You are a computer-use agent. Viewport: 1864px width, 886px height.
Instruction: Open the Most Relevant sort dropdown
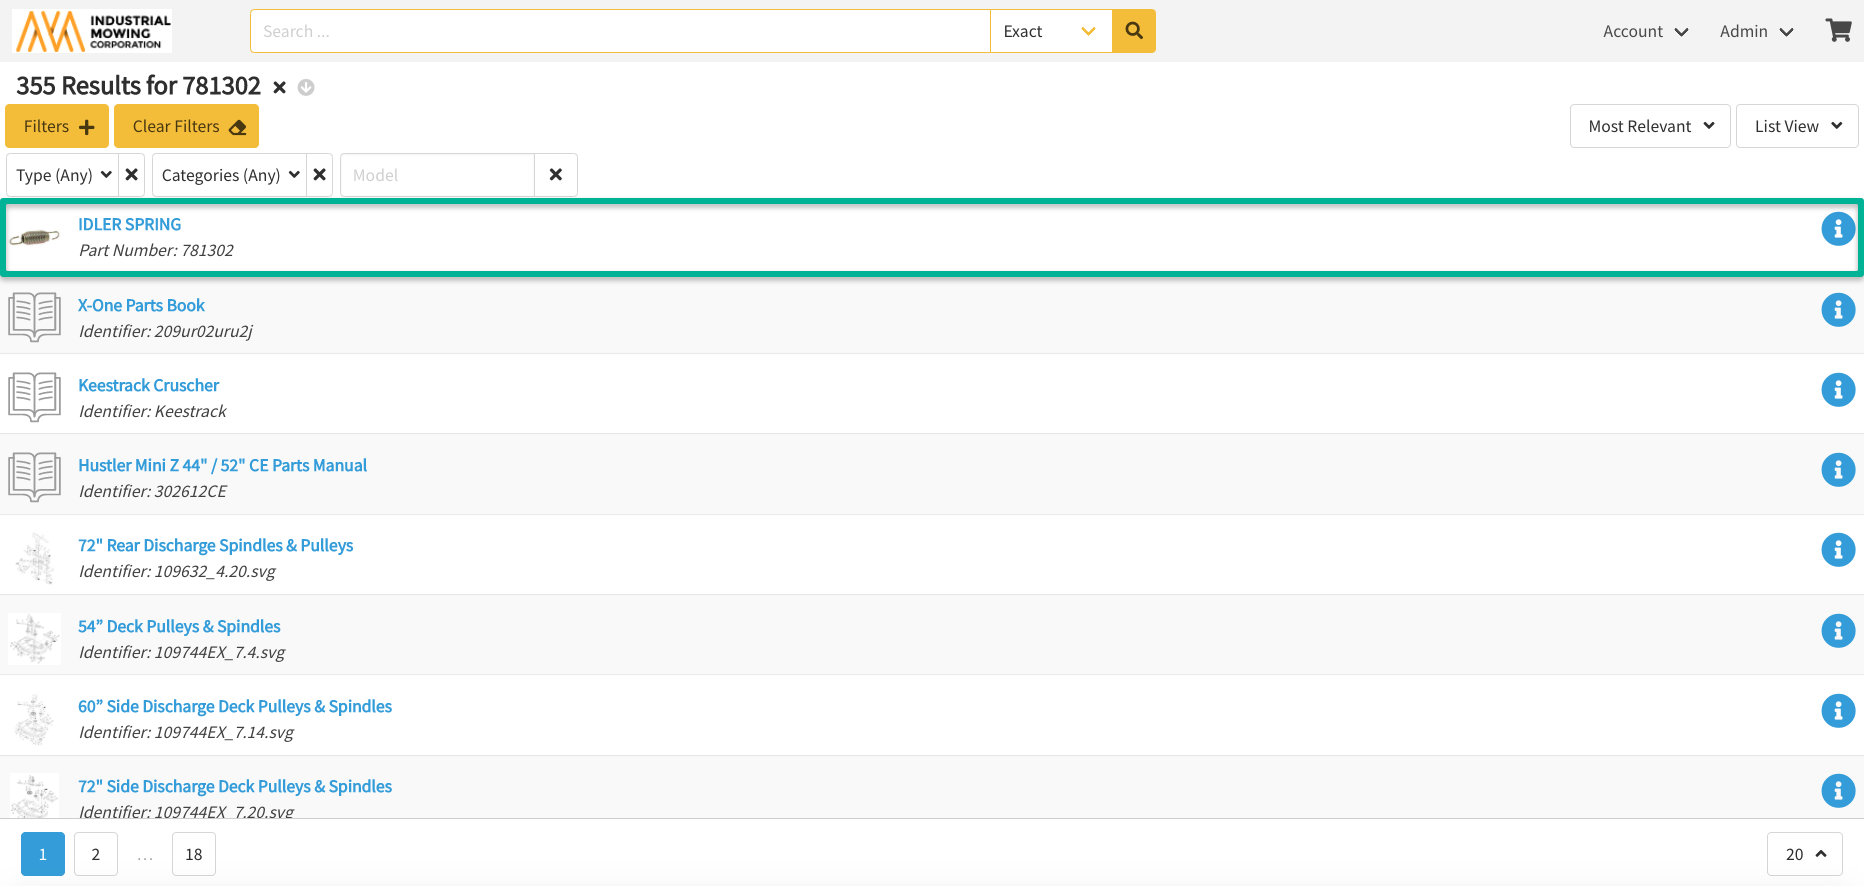(x=1649, y=126)
